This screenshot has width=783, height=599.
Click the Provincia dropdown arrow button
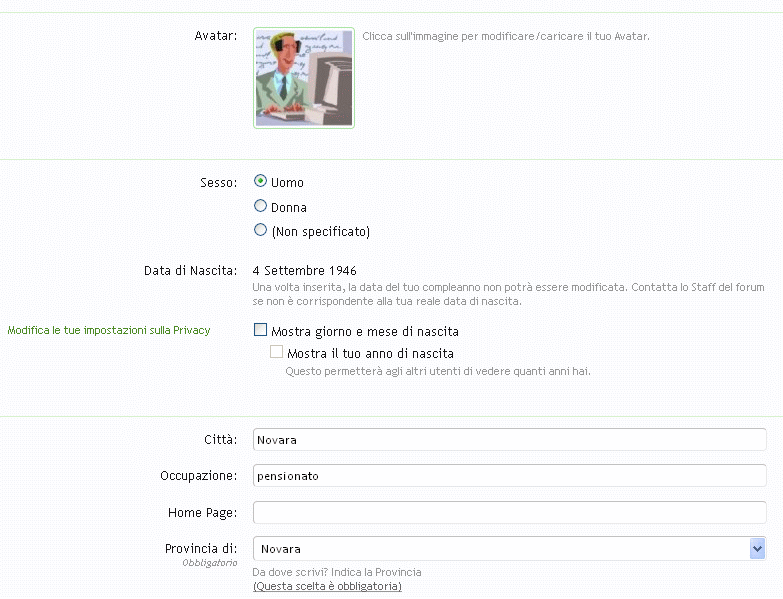(x=757, y=549)
